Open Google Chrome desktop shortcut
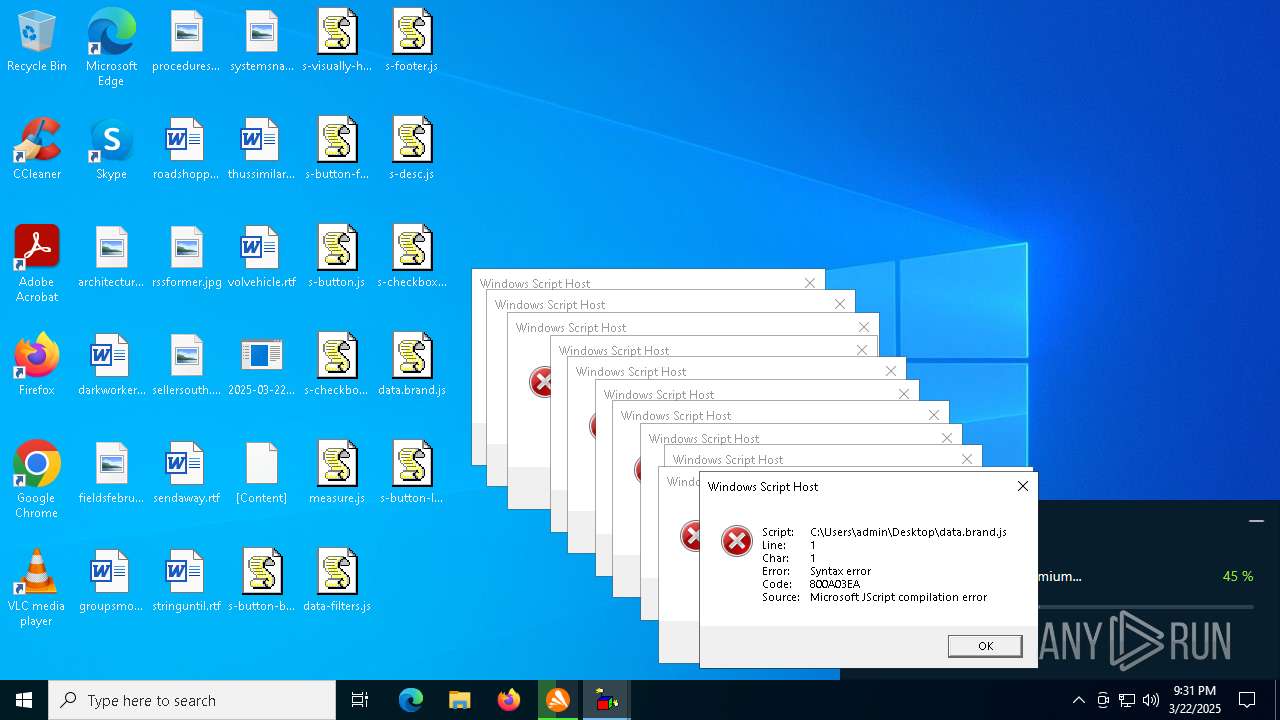This screenshot has width=1280, height=720. click(37, 480)
